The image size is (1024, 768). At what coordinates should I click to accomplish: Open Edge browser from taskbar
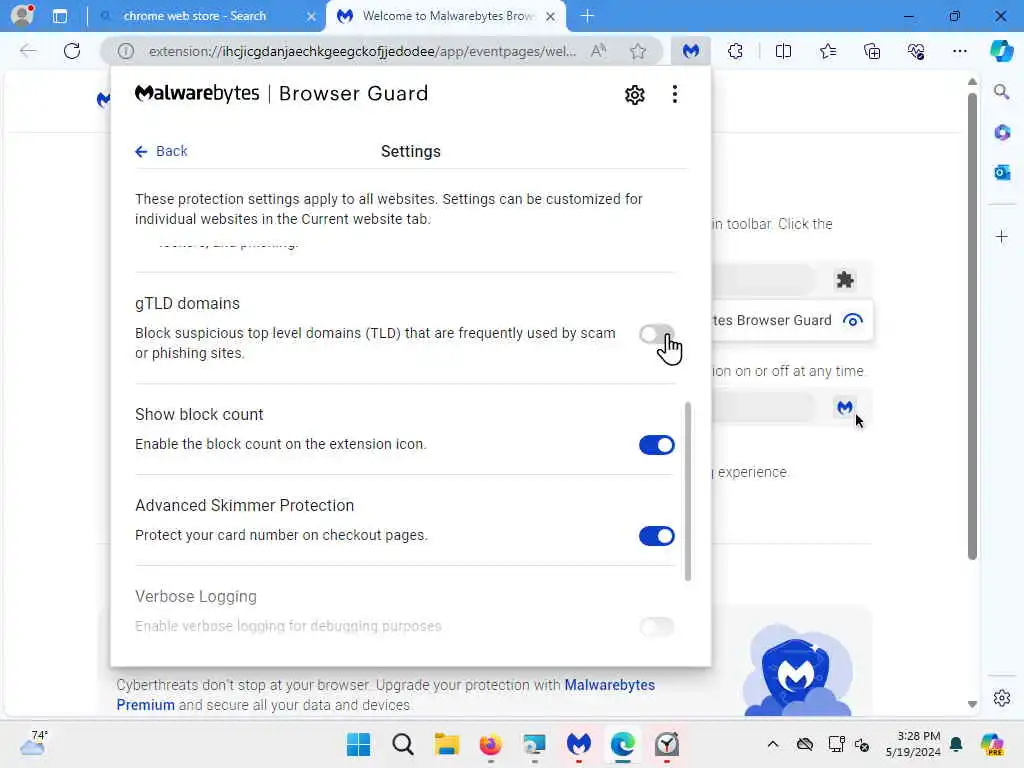(x=622, y=744)
